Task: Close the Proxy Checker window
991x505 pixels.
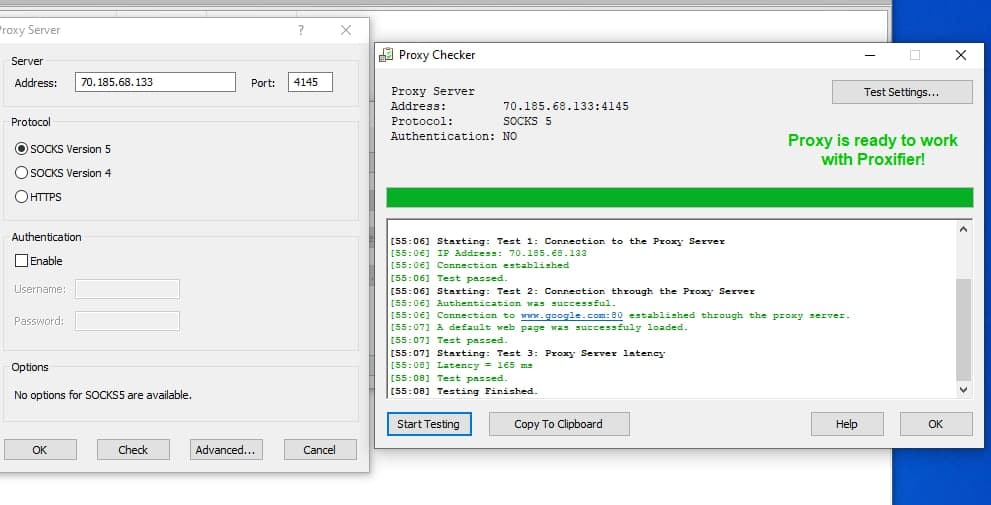Action: point(960,55)
